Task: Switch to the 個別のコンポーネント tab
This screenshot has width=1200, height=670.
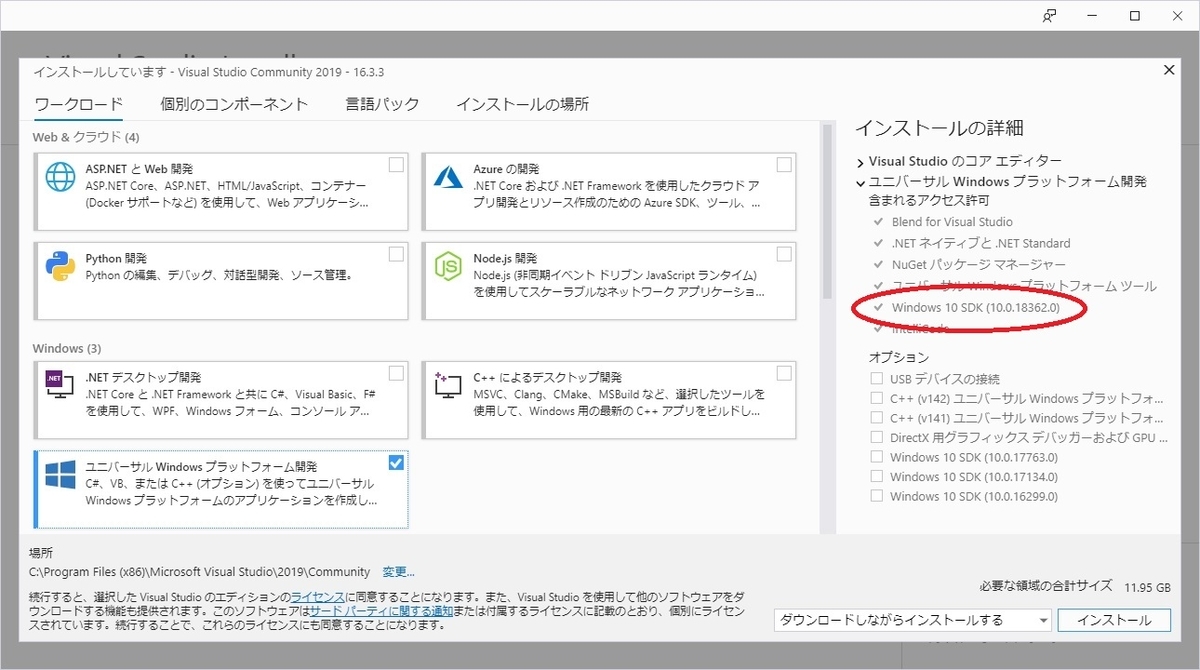Action: [x=234, y=104]
